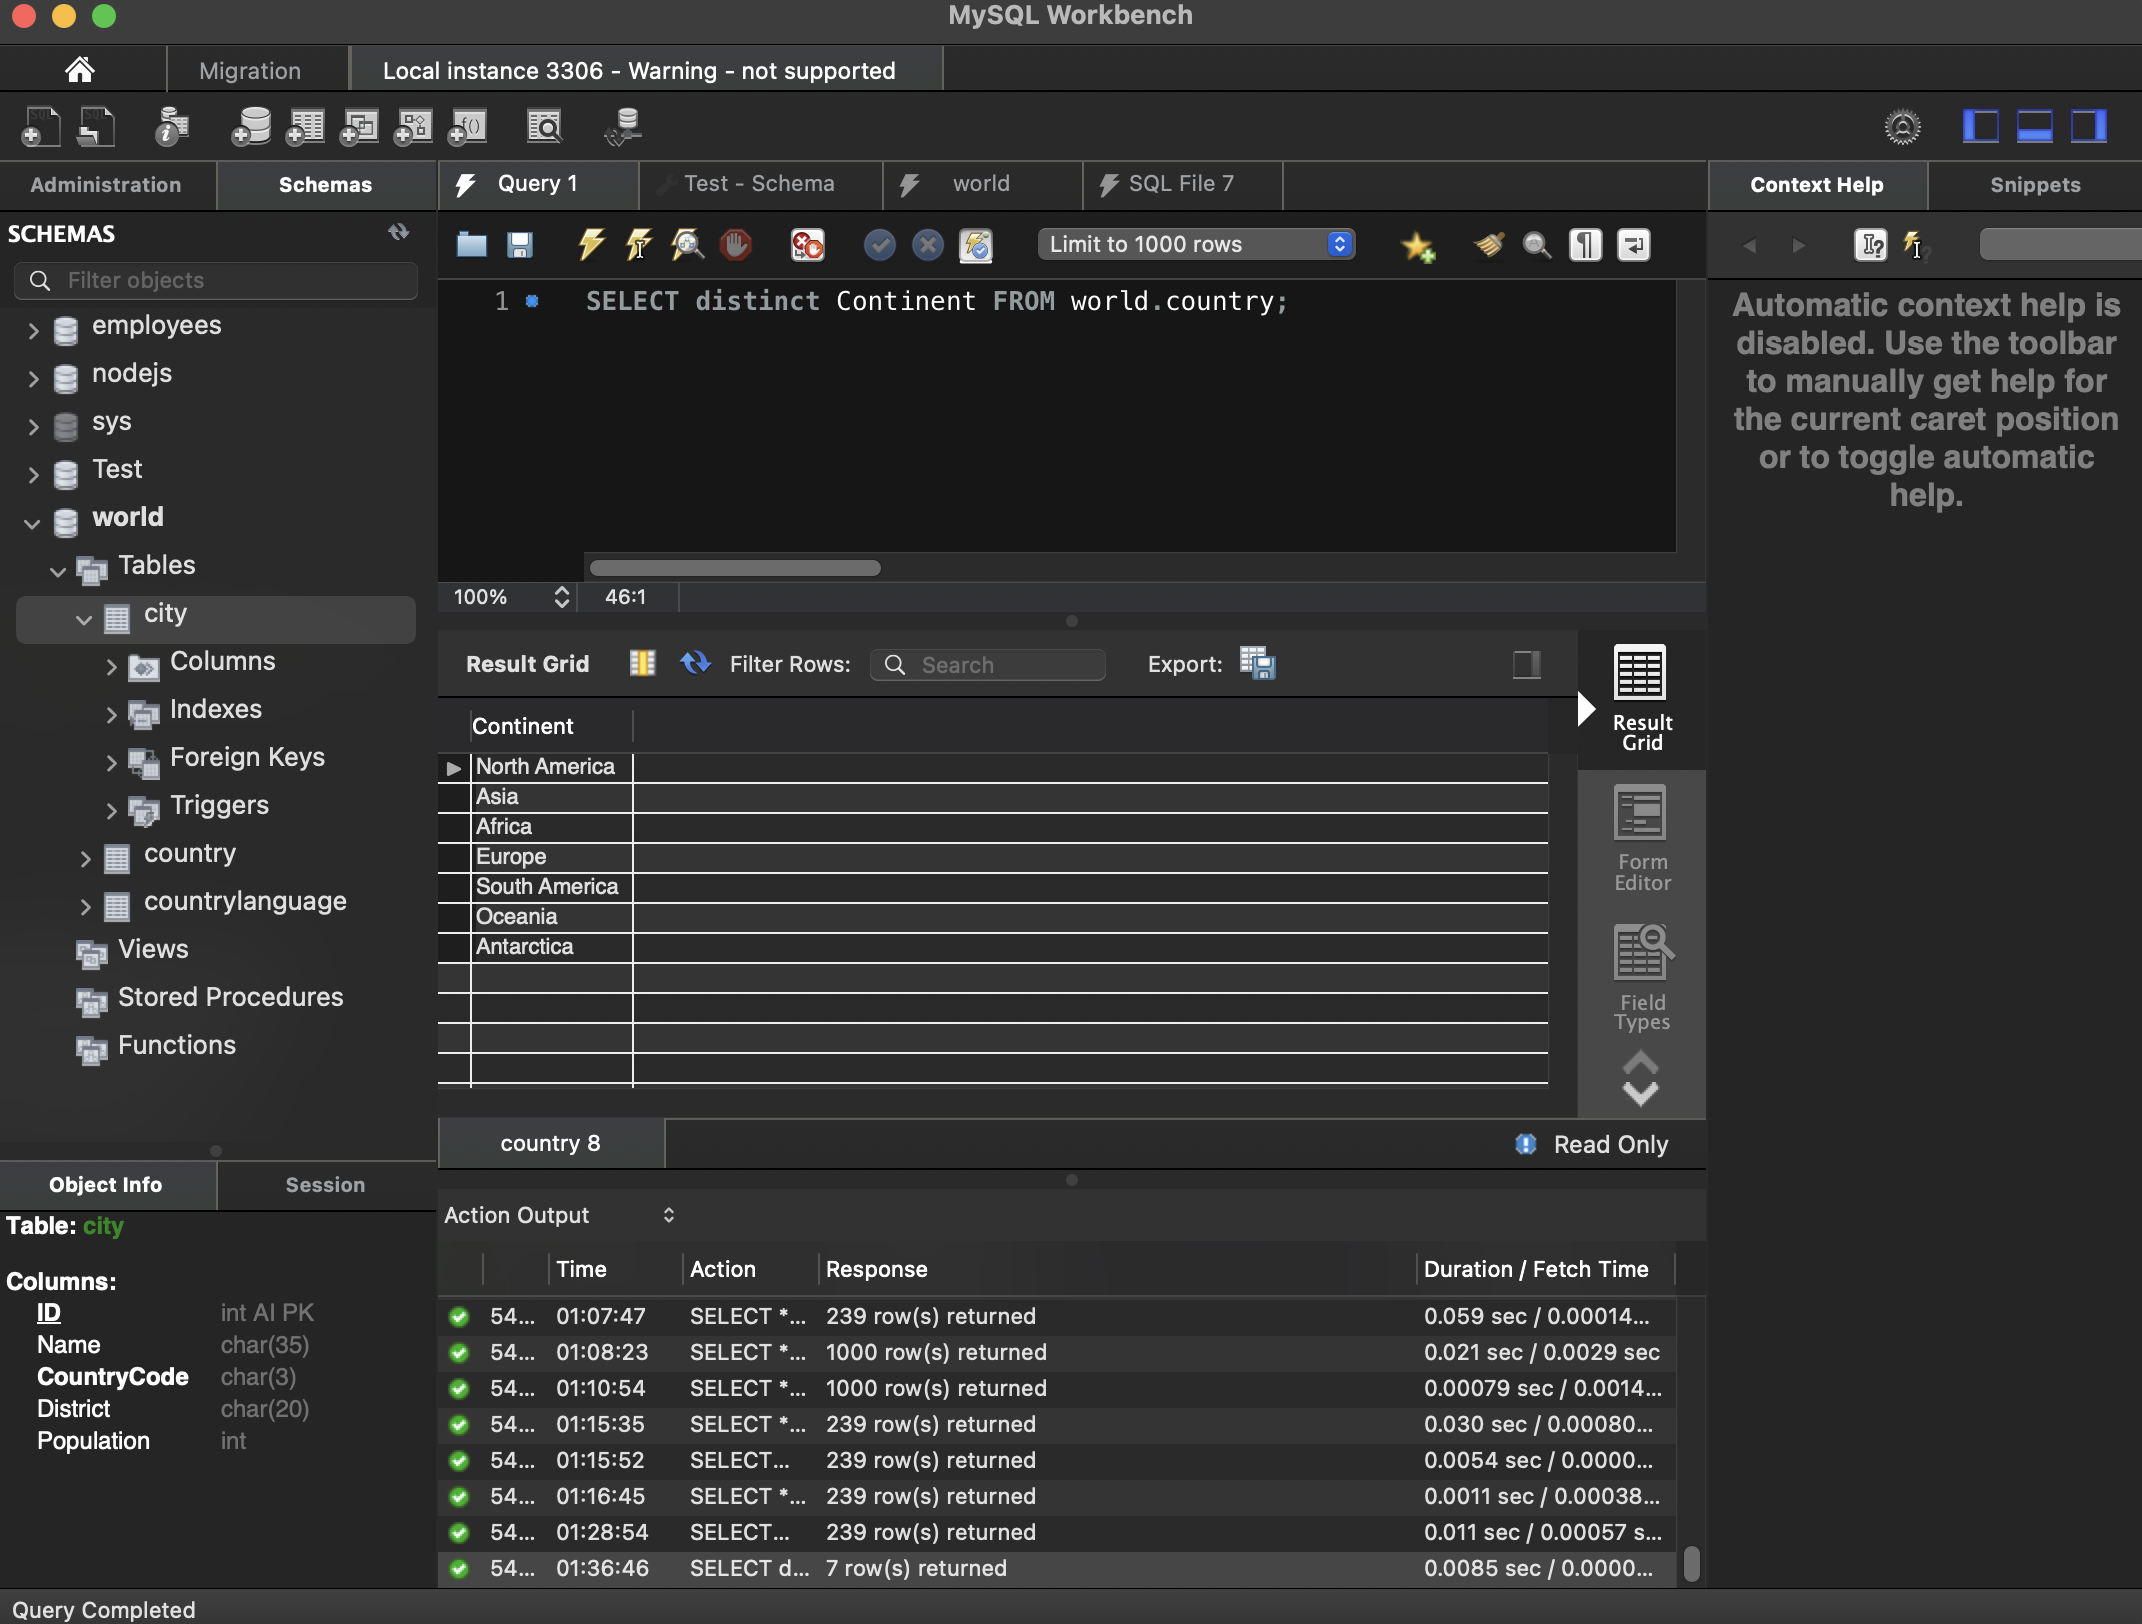Open a script file in editor

[x=471, y=245]
